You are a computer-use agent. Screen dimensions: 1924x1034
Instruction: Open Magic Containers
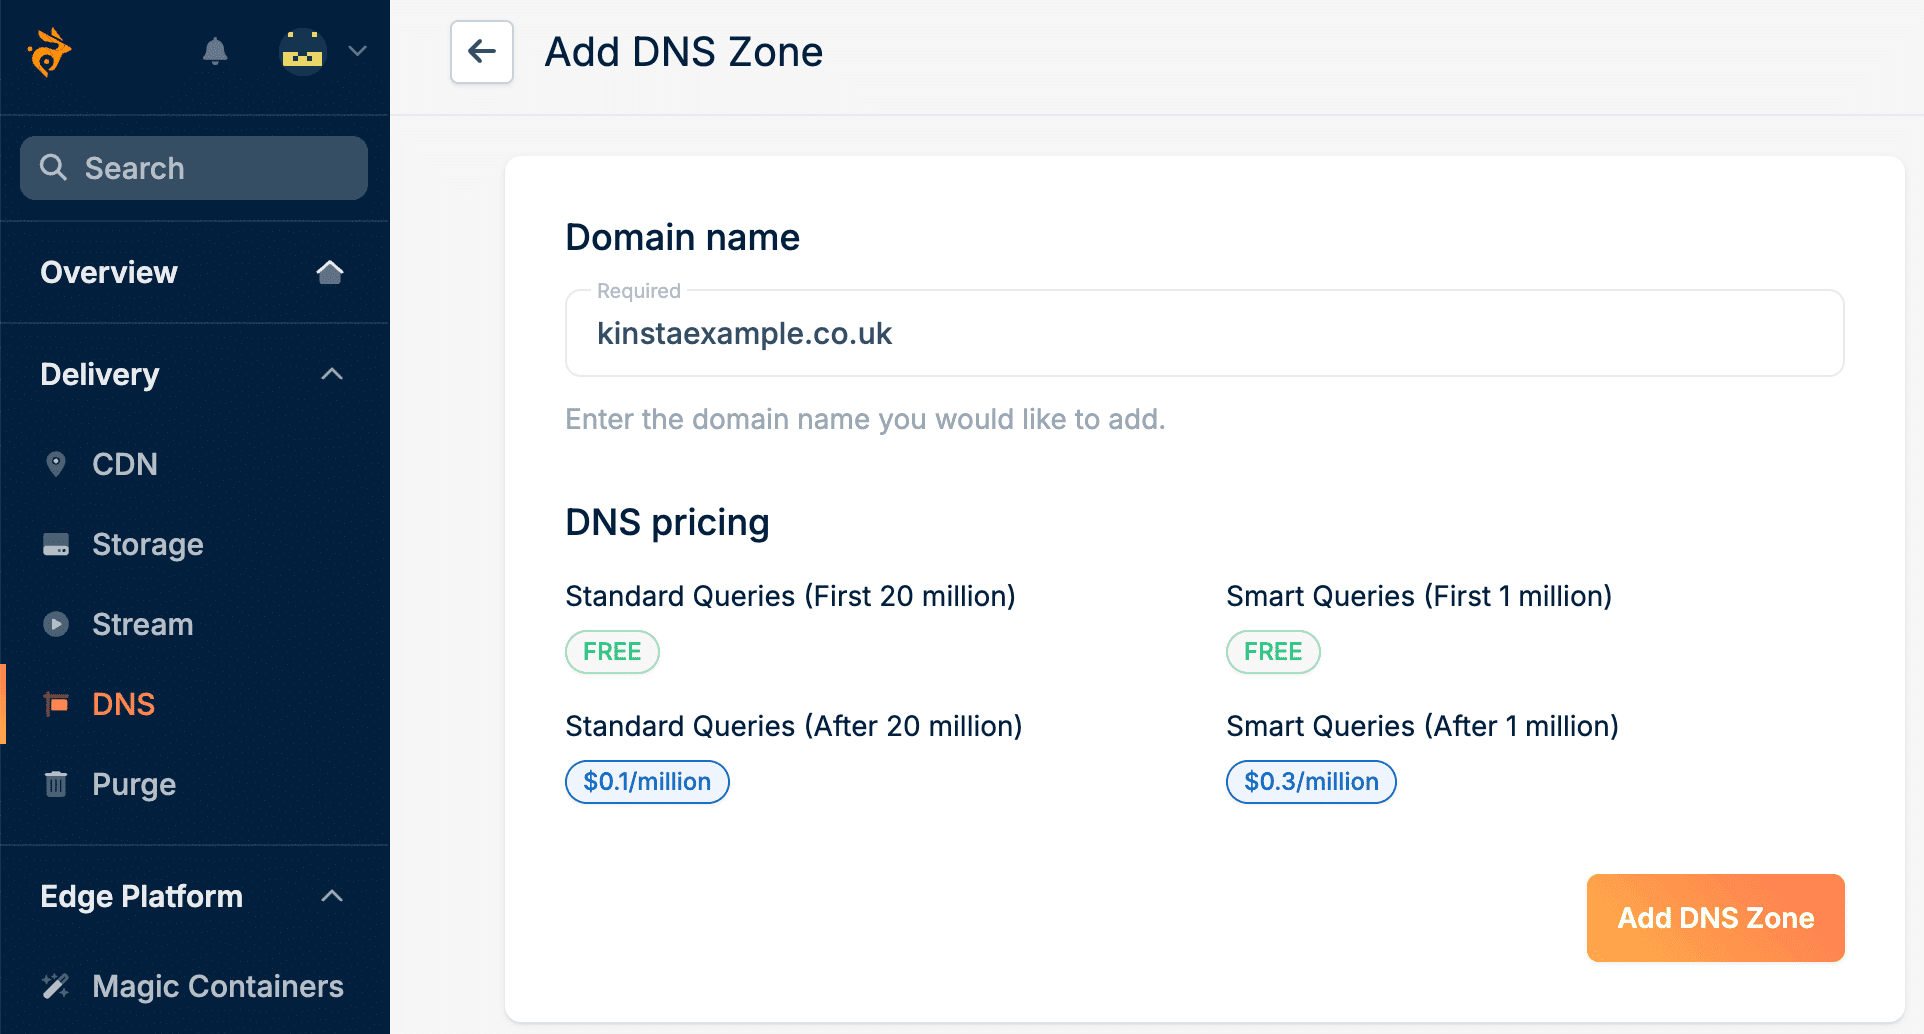pos(217,985)
